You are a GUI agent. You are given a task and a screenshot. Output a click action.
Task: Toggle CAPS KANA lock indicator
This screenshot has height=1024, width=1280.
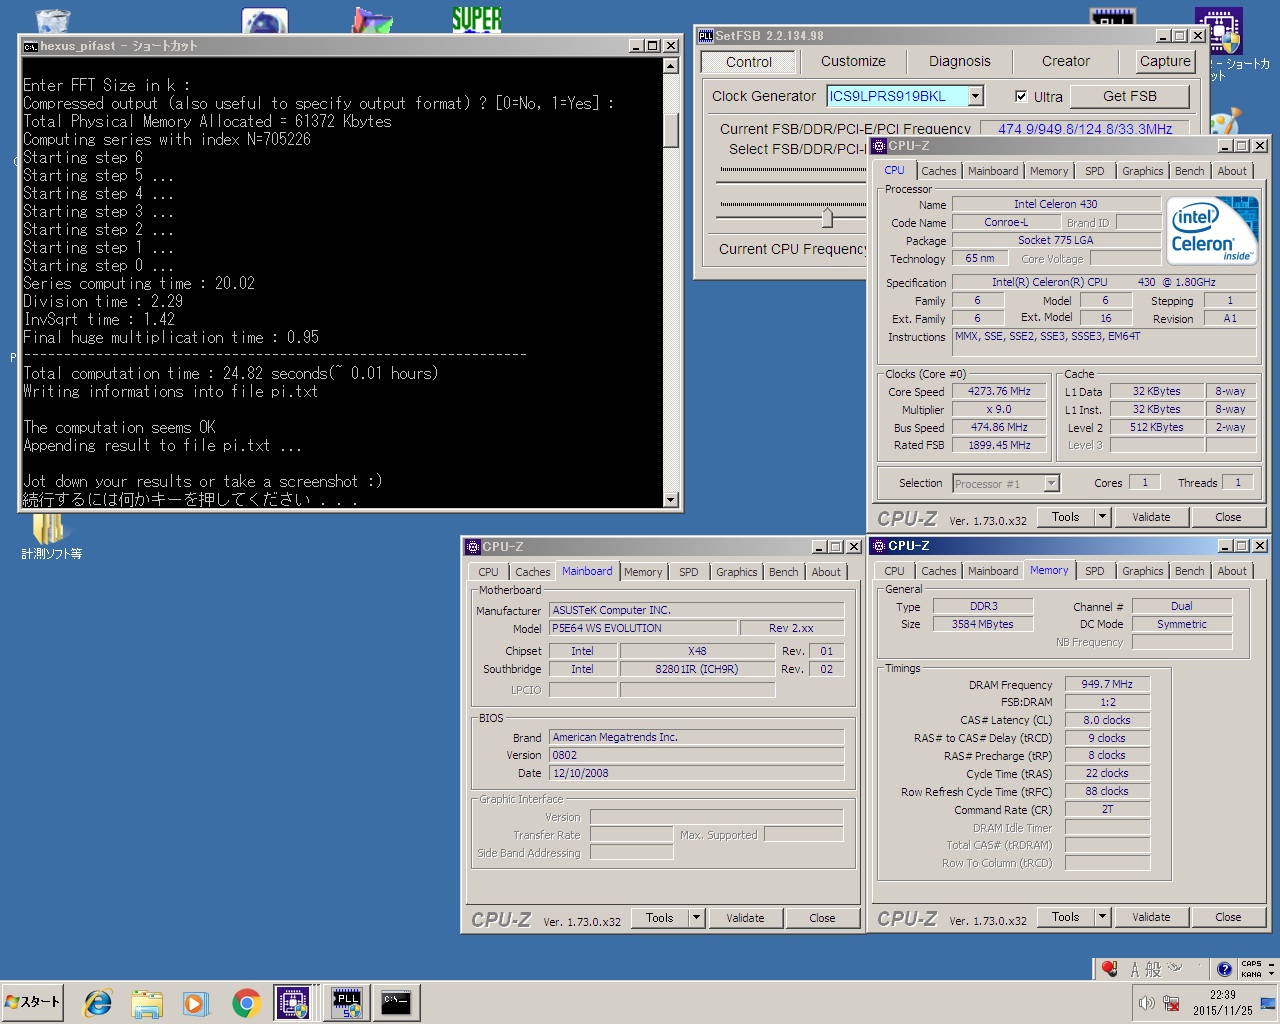pos(1251,969)
